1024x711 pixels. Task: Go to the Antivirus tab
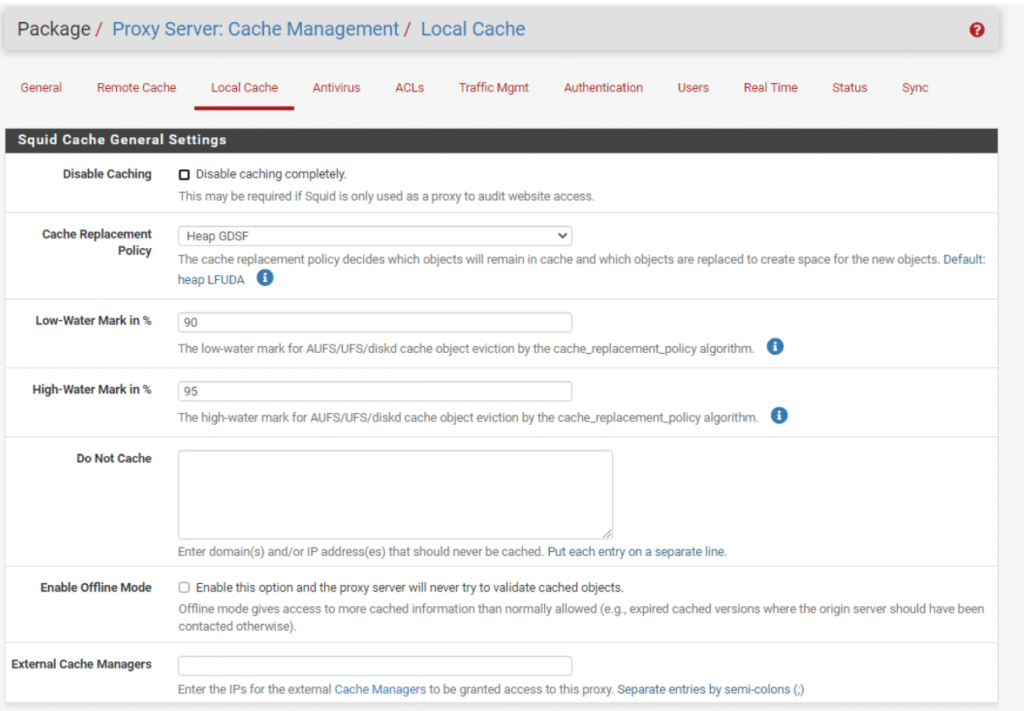(x=336, y=88)
